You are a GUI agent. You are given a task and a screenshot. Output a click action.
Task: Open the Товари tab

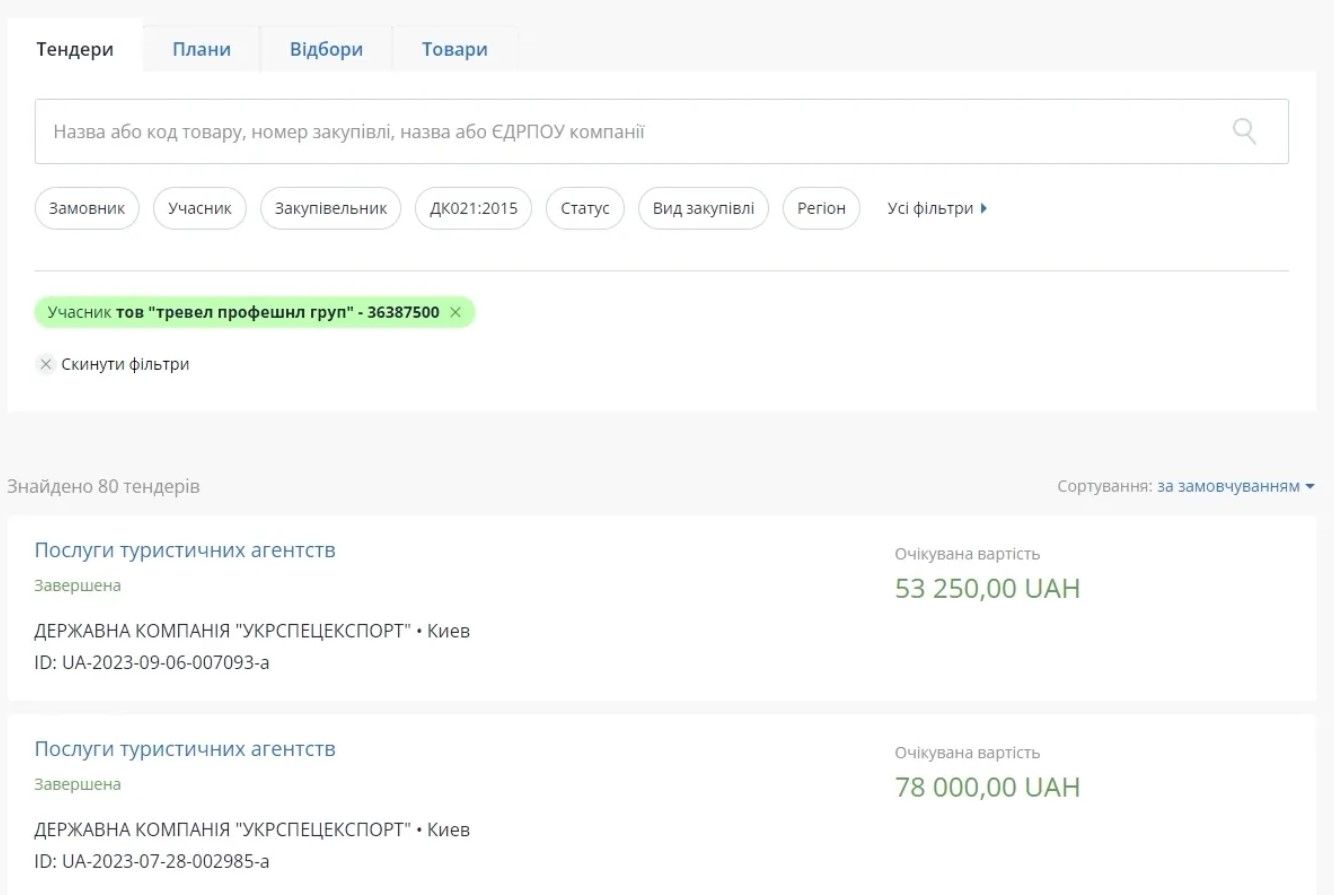454,49
